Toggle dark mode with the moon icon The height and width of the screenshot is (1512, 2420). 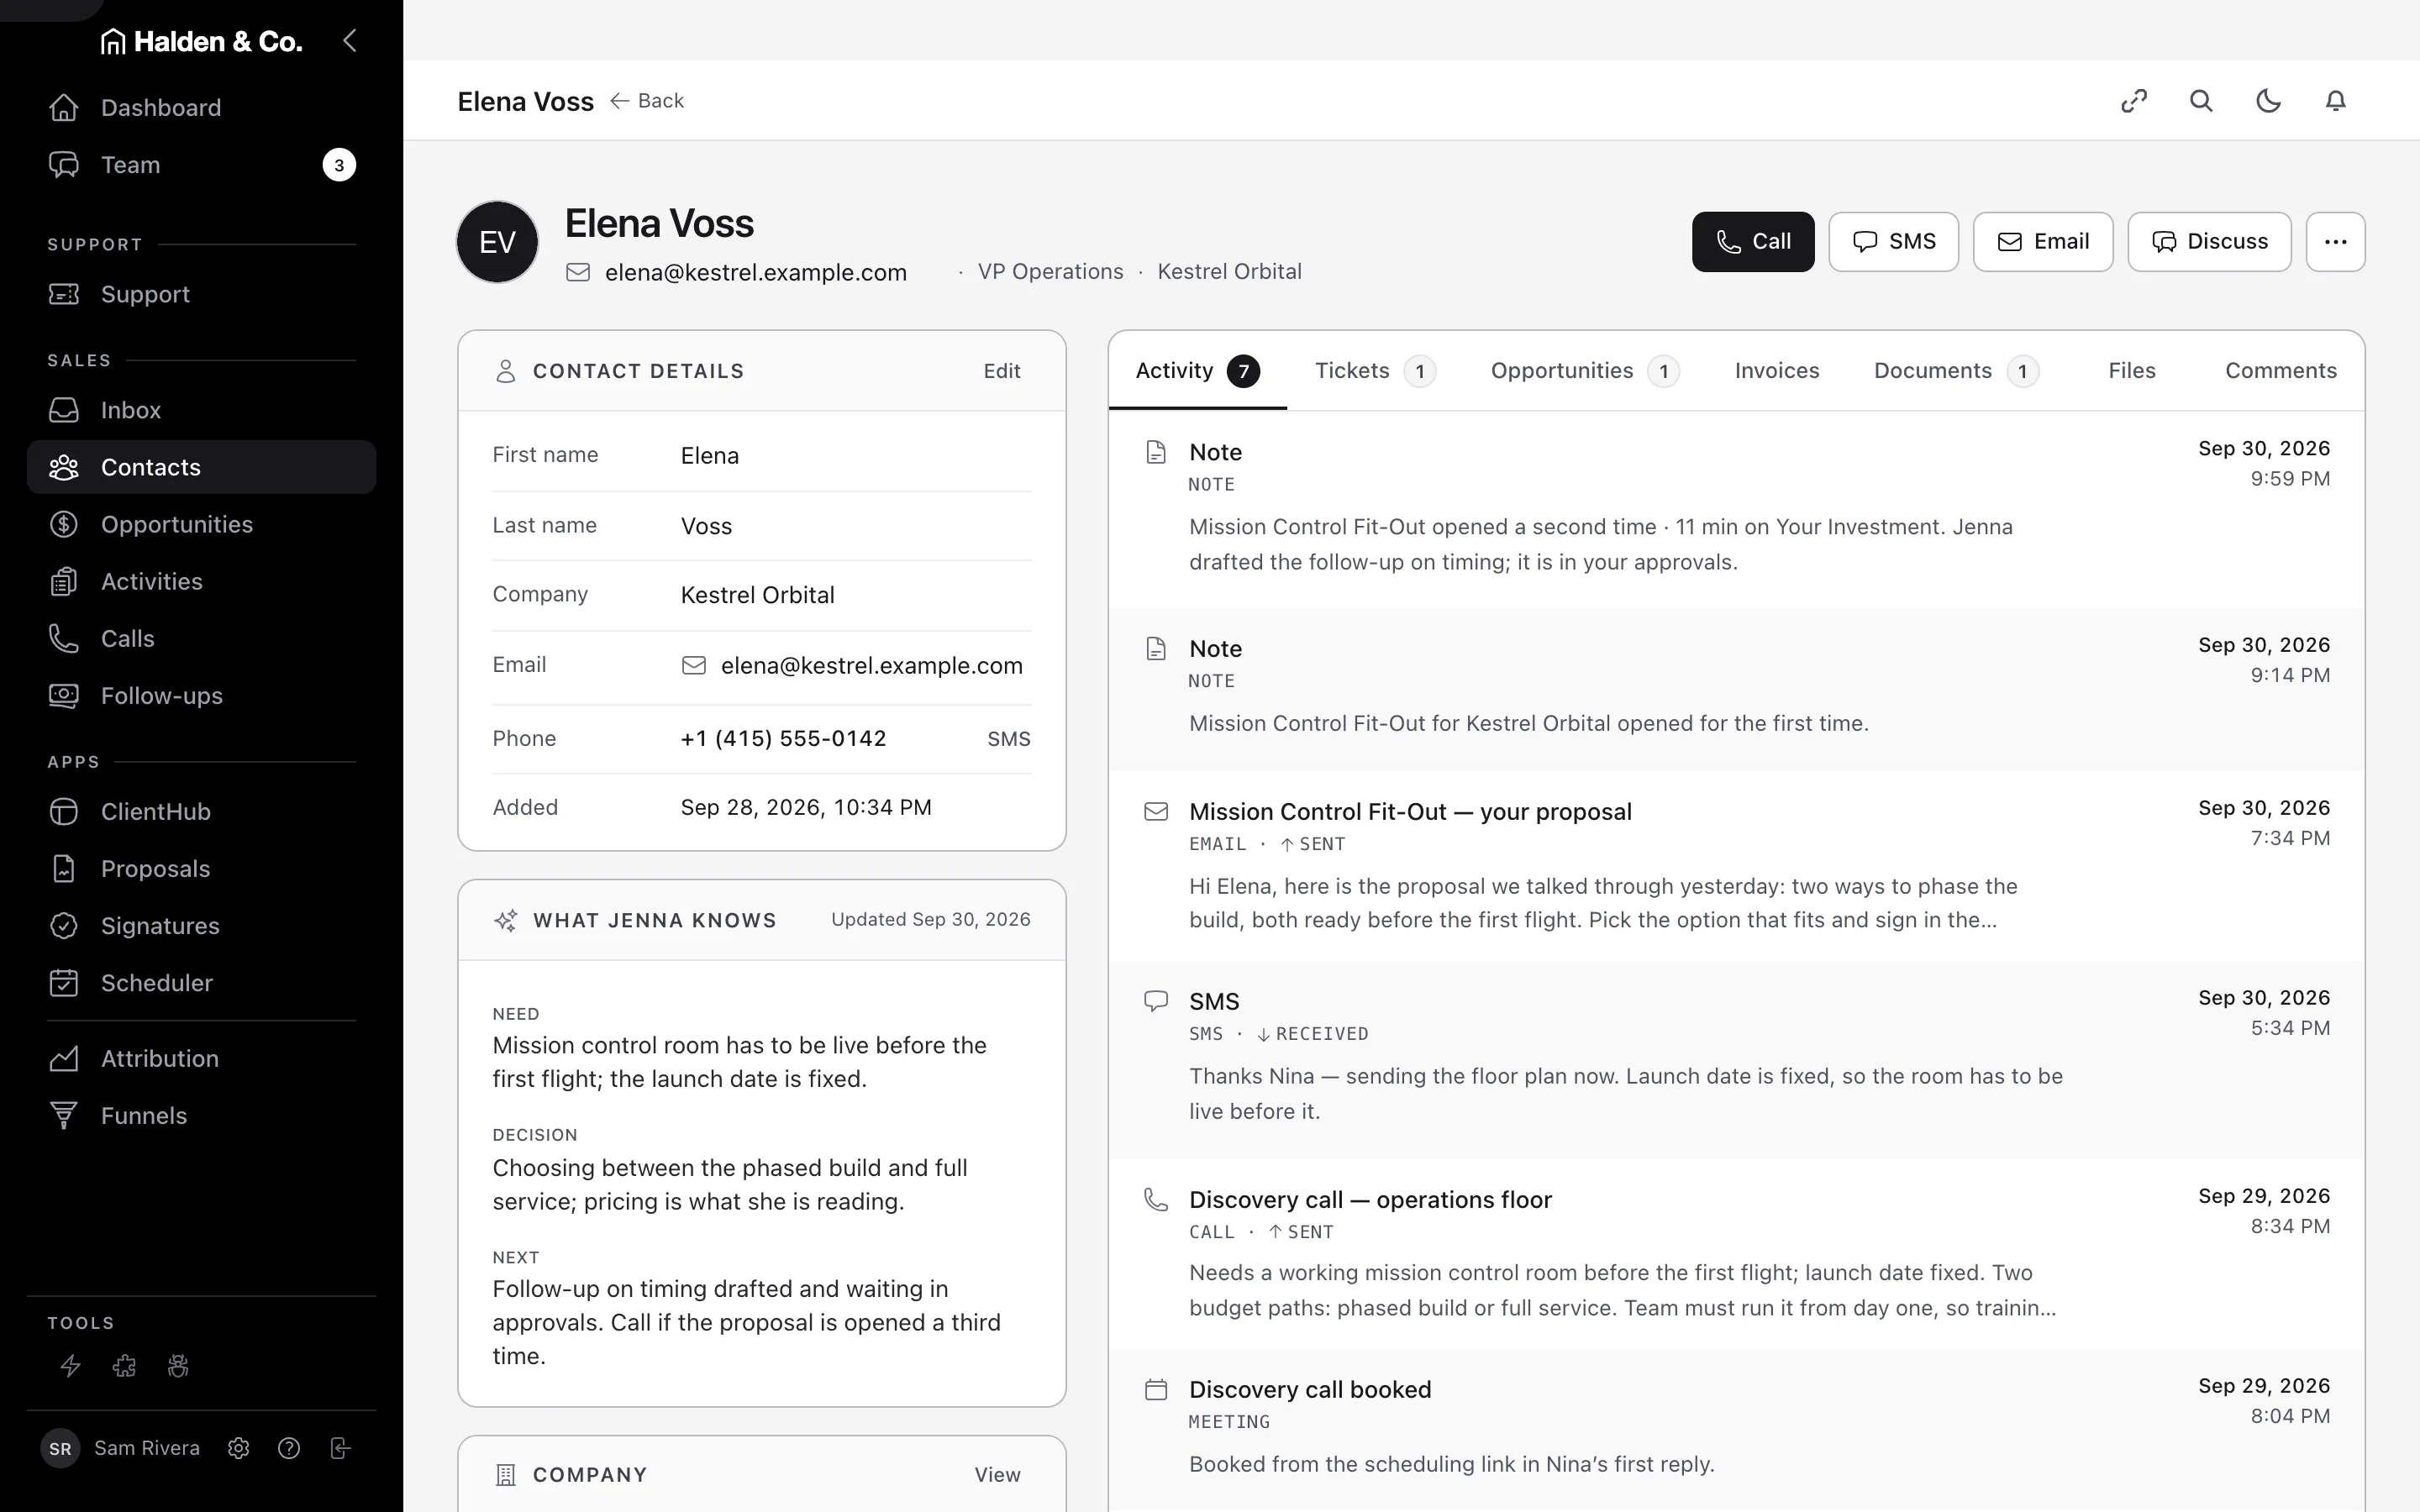tap(2268, 101)
